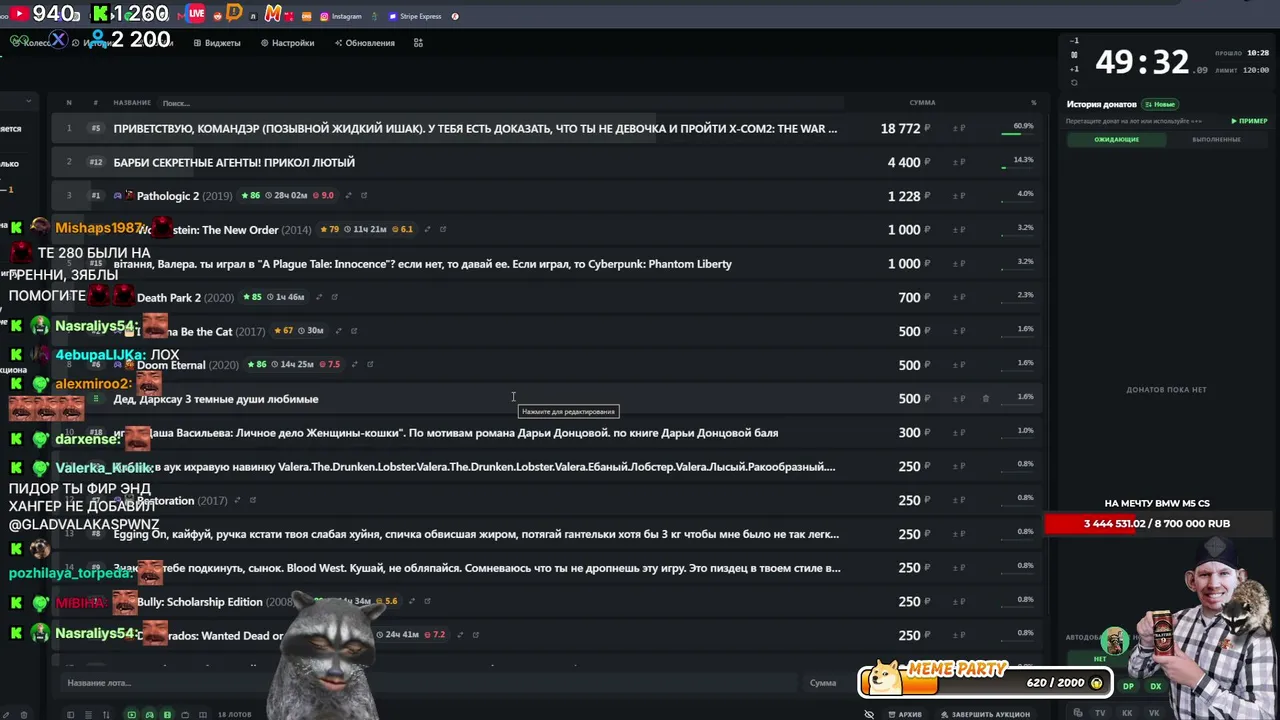Click the TV integration label

(1100, 713)
